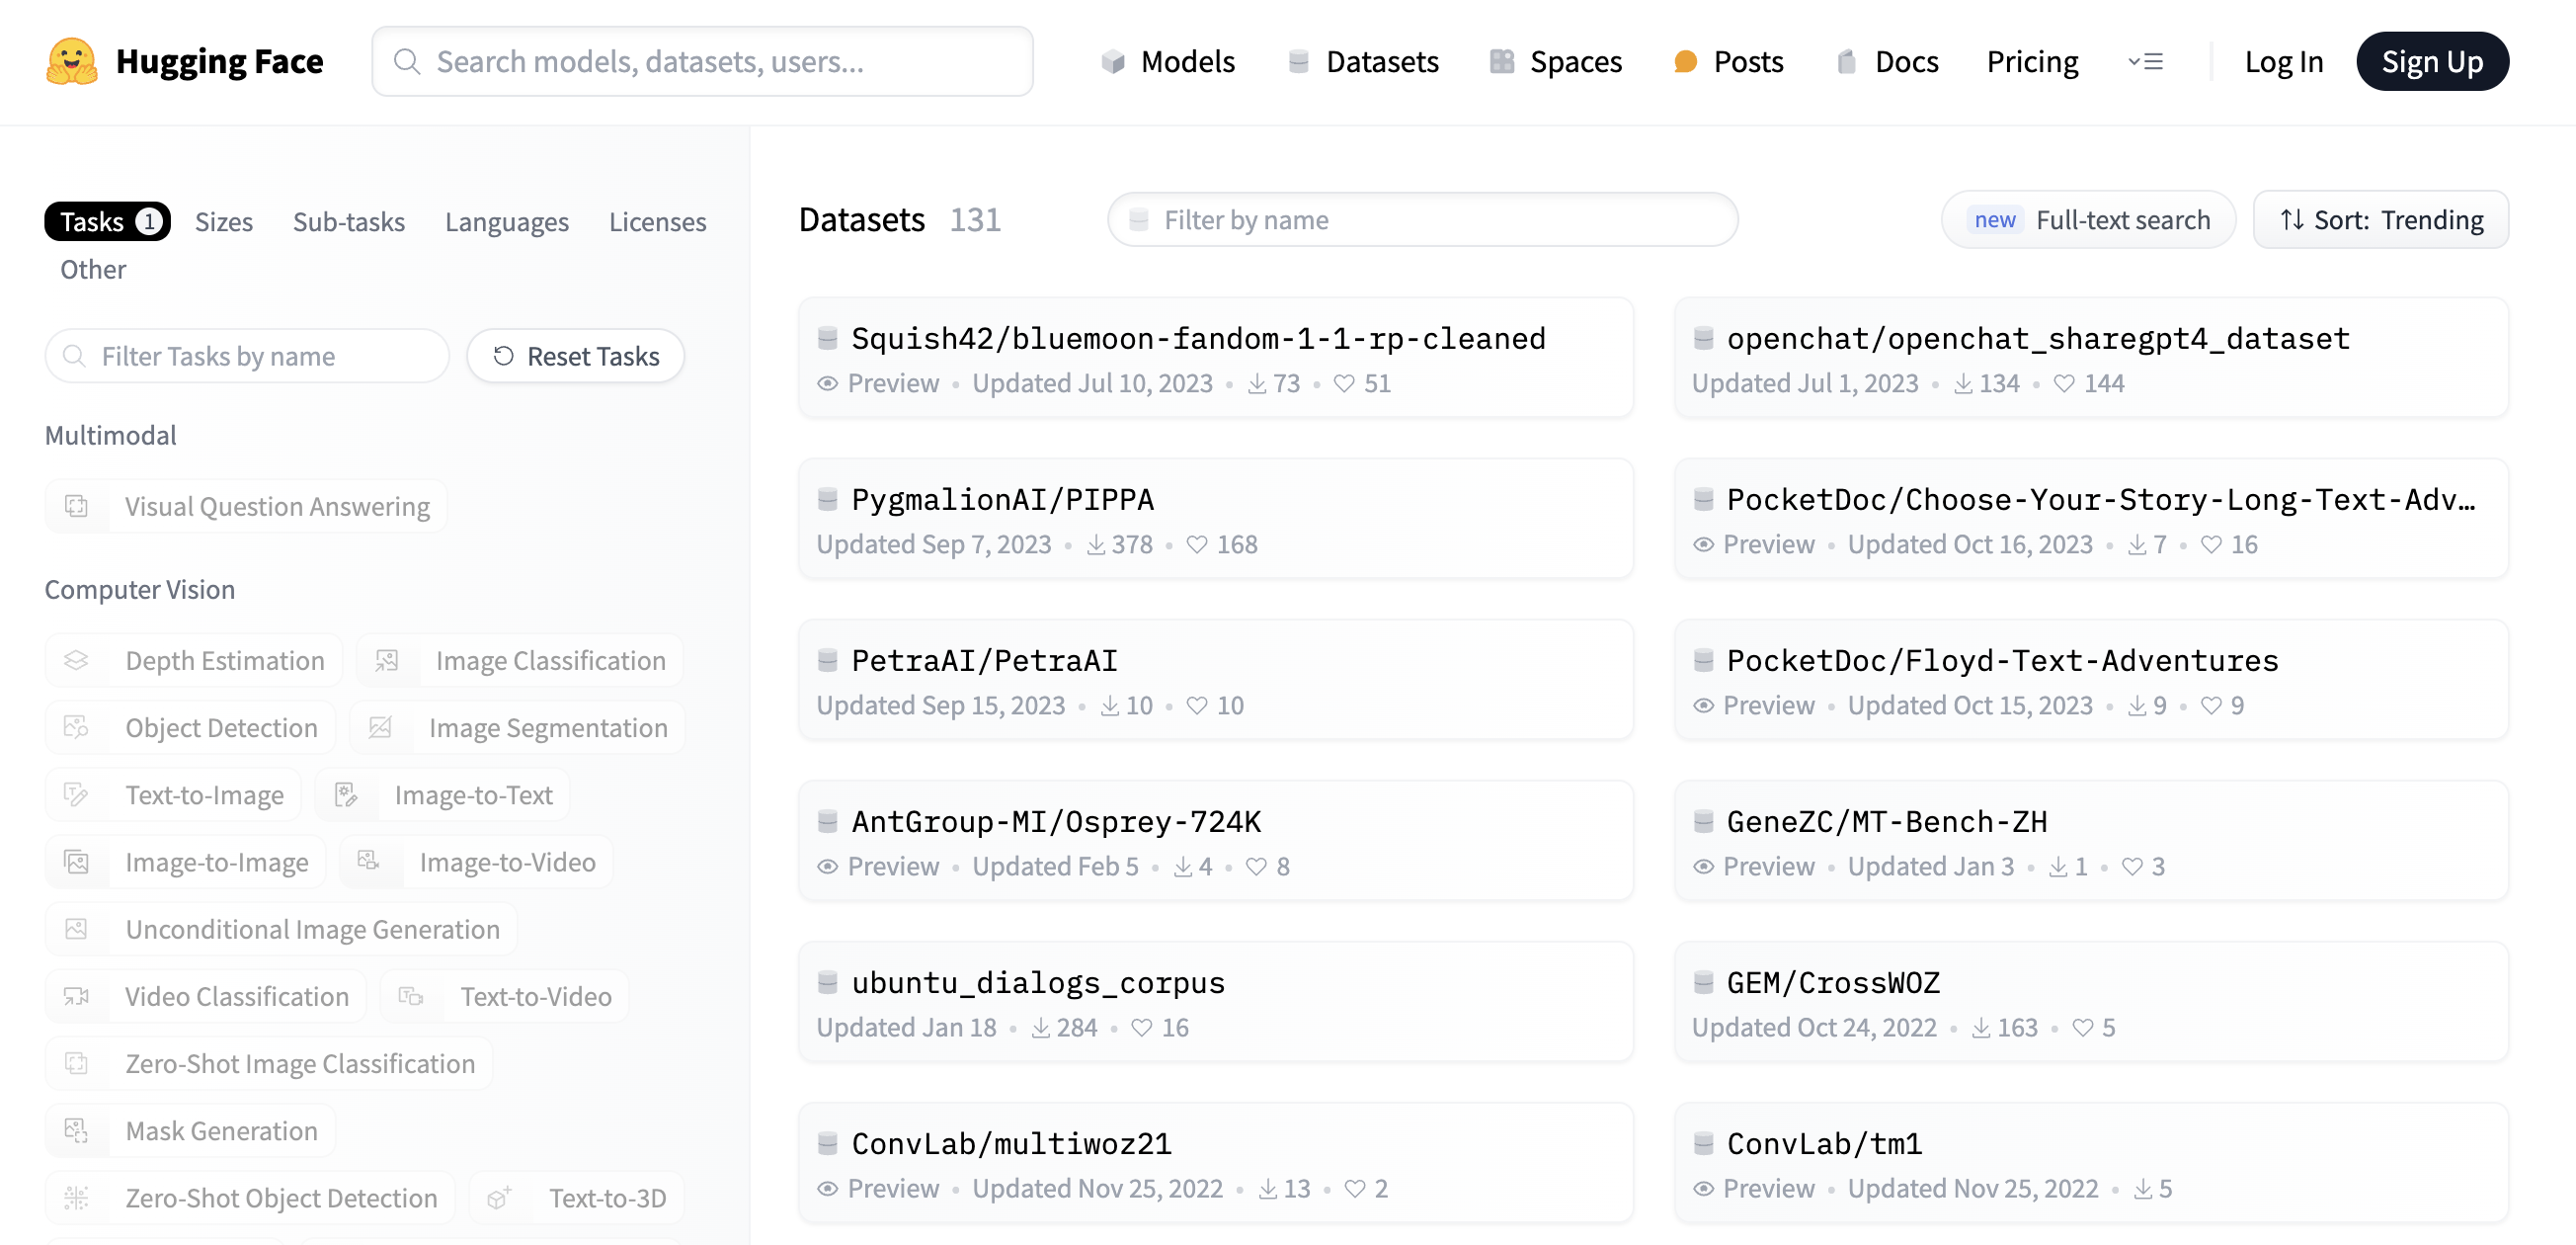Click the Datasets database icon
The image size is (2576, 1245).
[x=1298, y=62]
